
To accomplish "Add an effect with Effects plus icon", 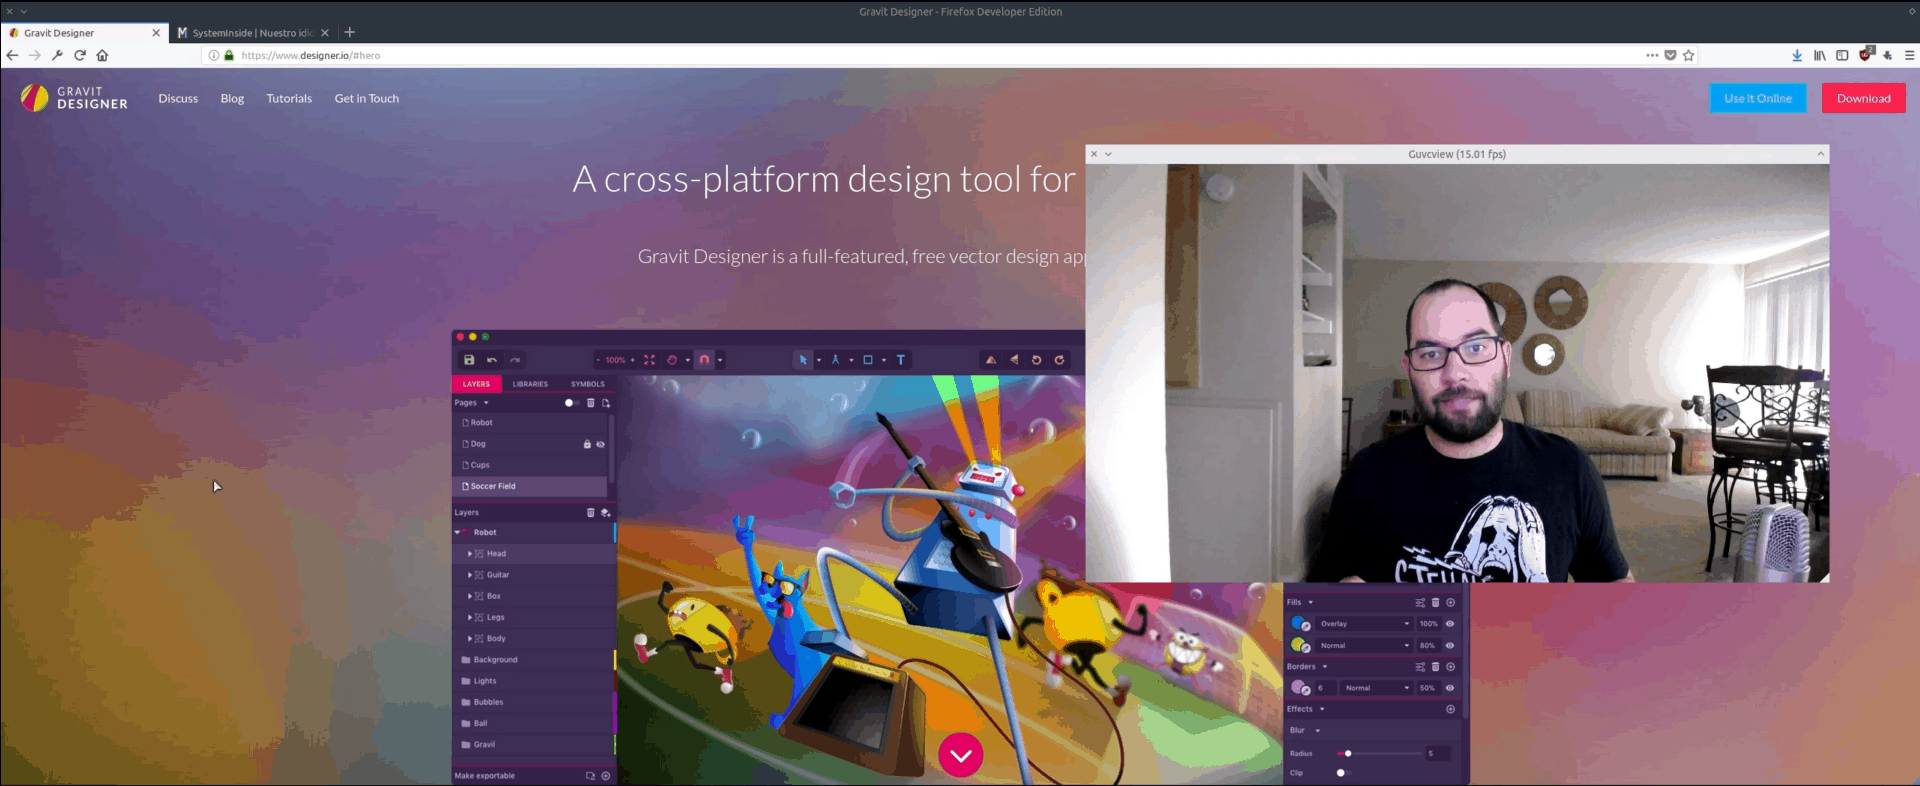I will tap(1450, 709).
